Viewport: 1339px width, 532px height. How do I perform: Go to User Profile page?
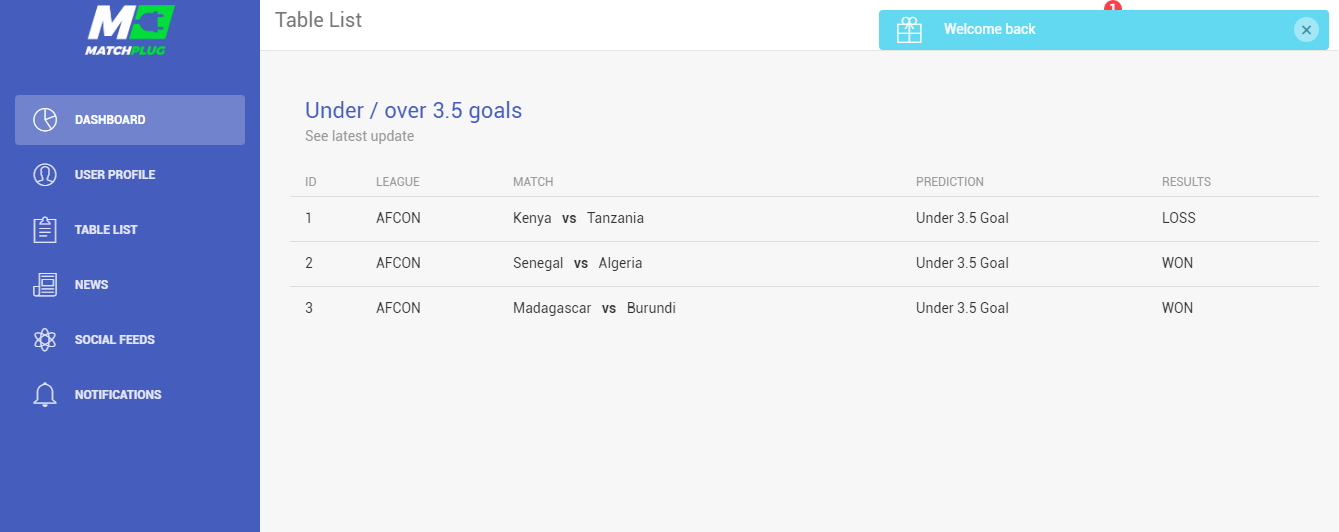(130, 175)
